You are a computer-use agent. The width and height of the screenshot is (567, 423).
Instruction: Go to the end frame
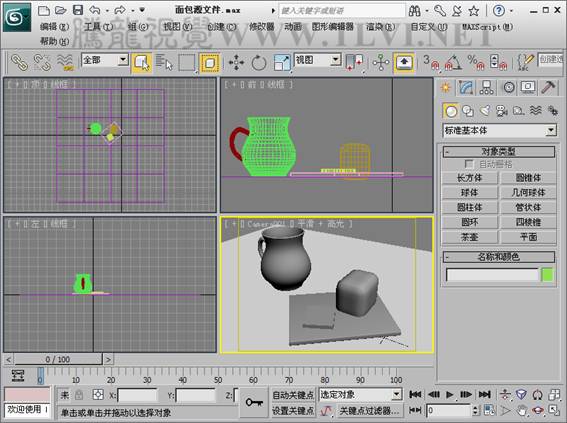(485, 394)
